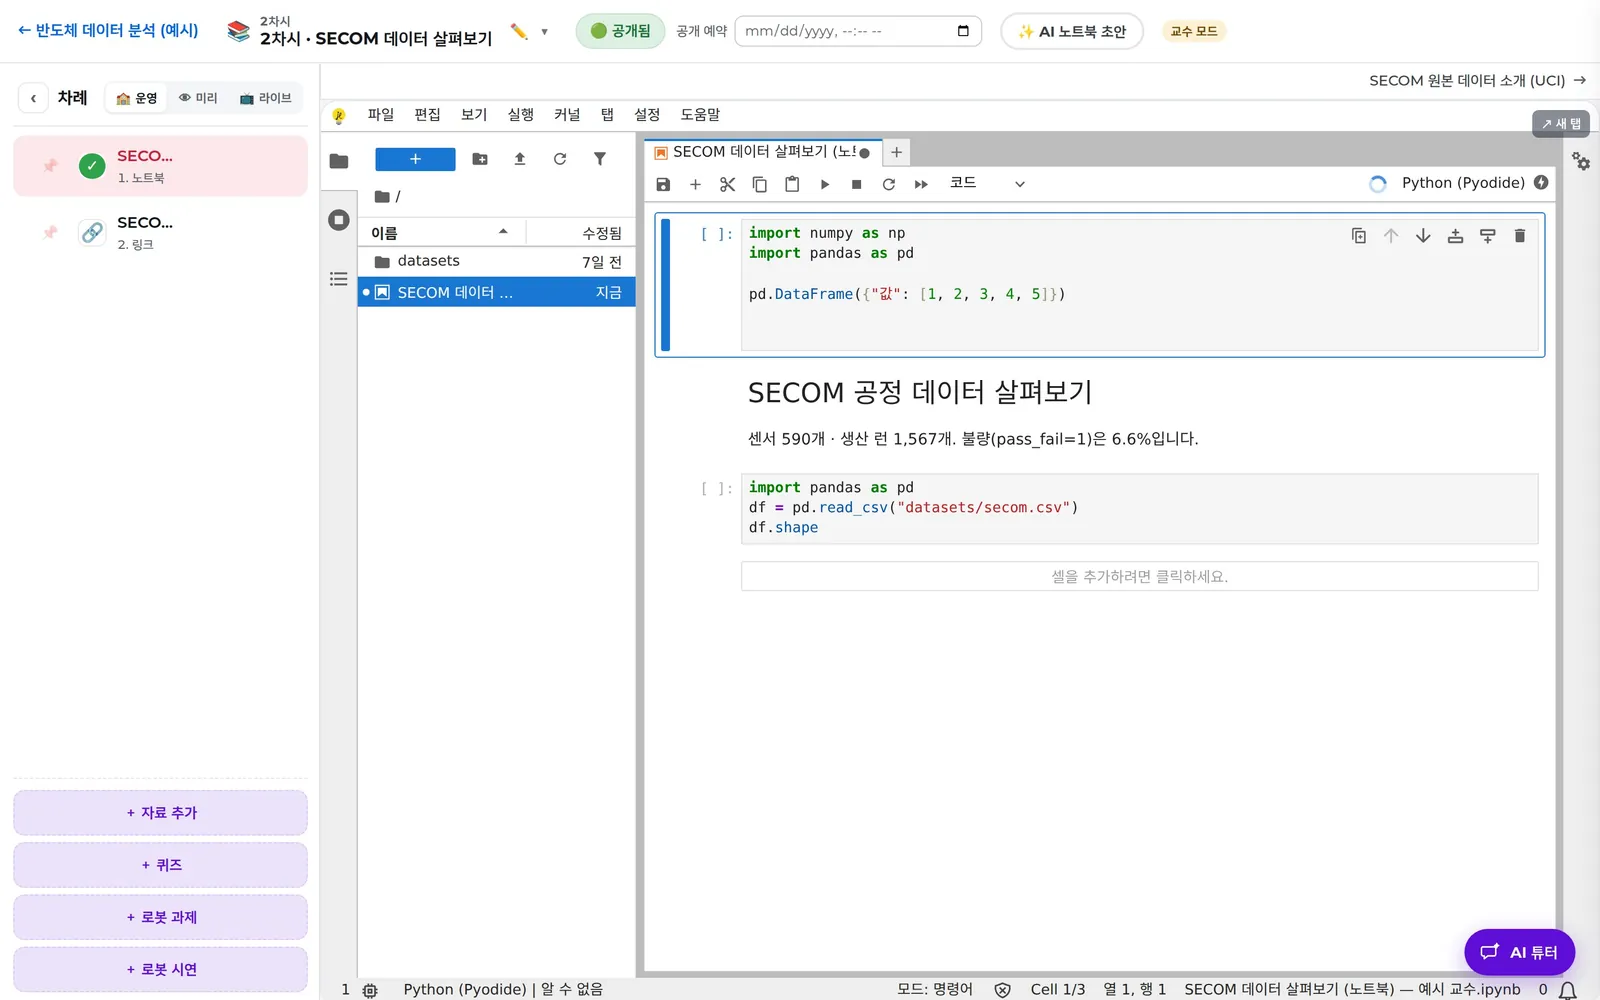Toggle the 공개됨 publish status

[620, 31]
